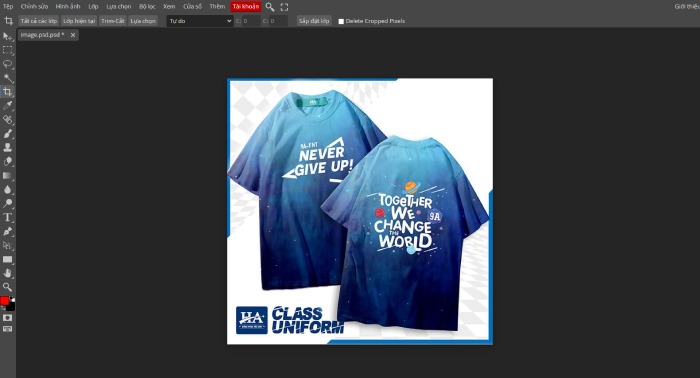Click the crop icon in options bar
The image size is (700, 378).
[x=8, y=21]
